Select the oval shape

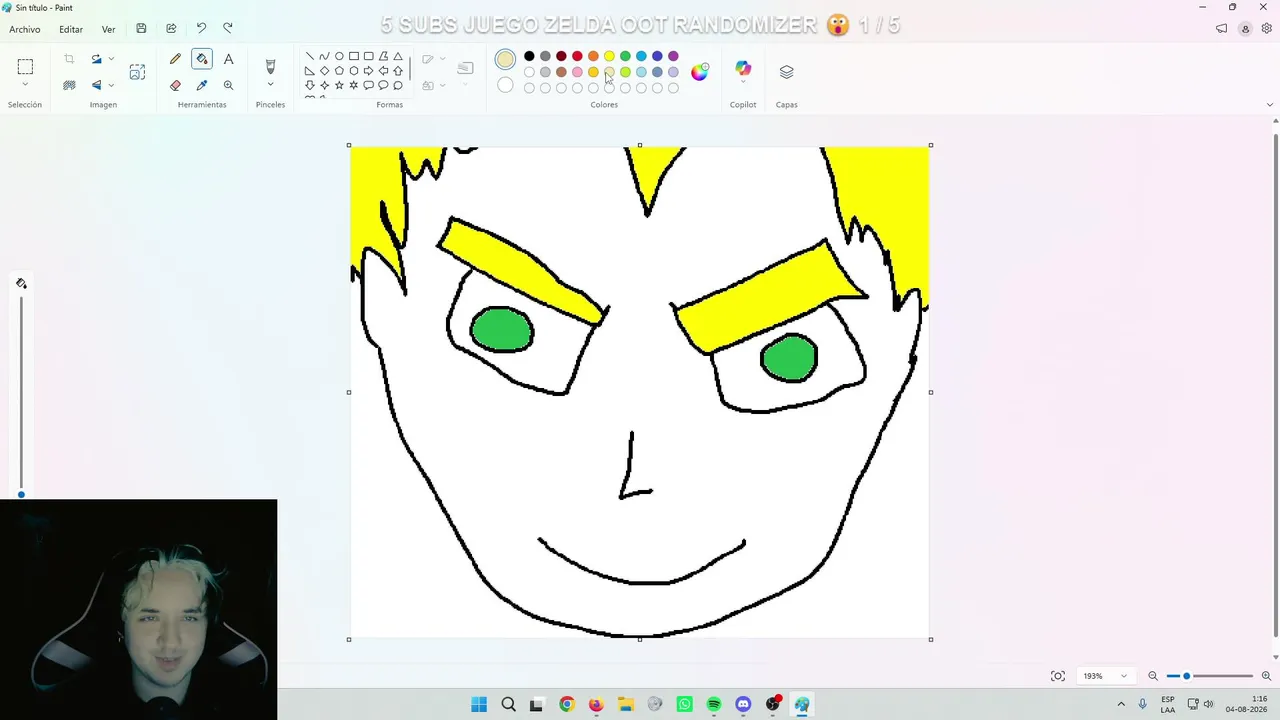[339, 56]
